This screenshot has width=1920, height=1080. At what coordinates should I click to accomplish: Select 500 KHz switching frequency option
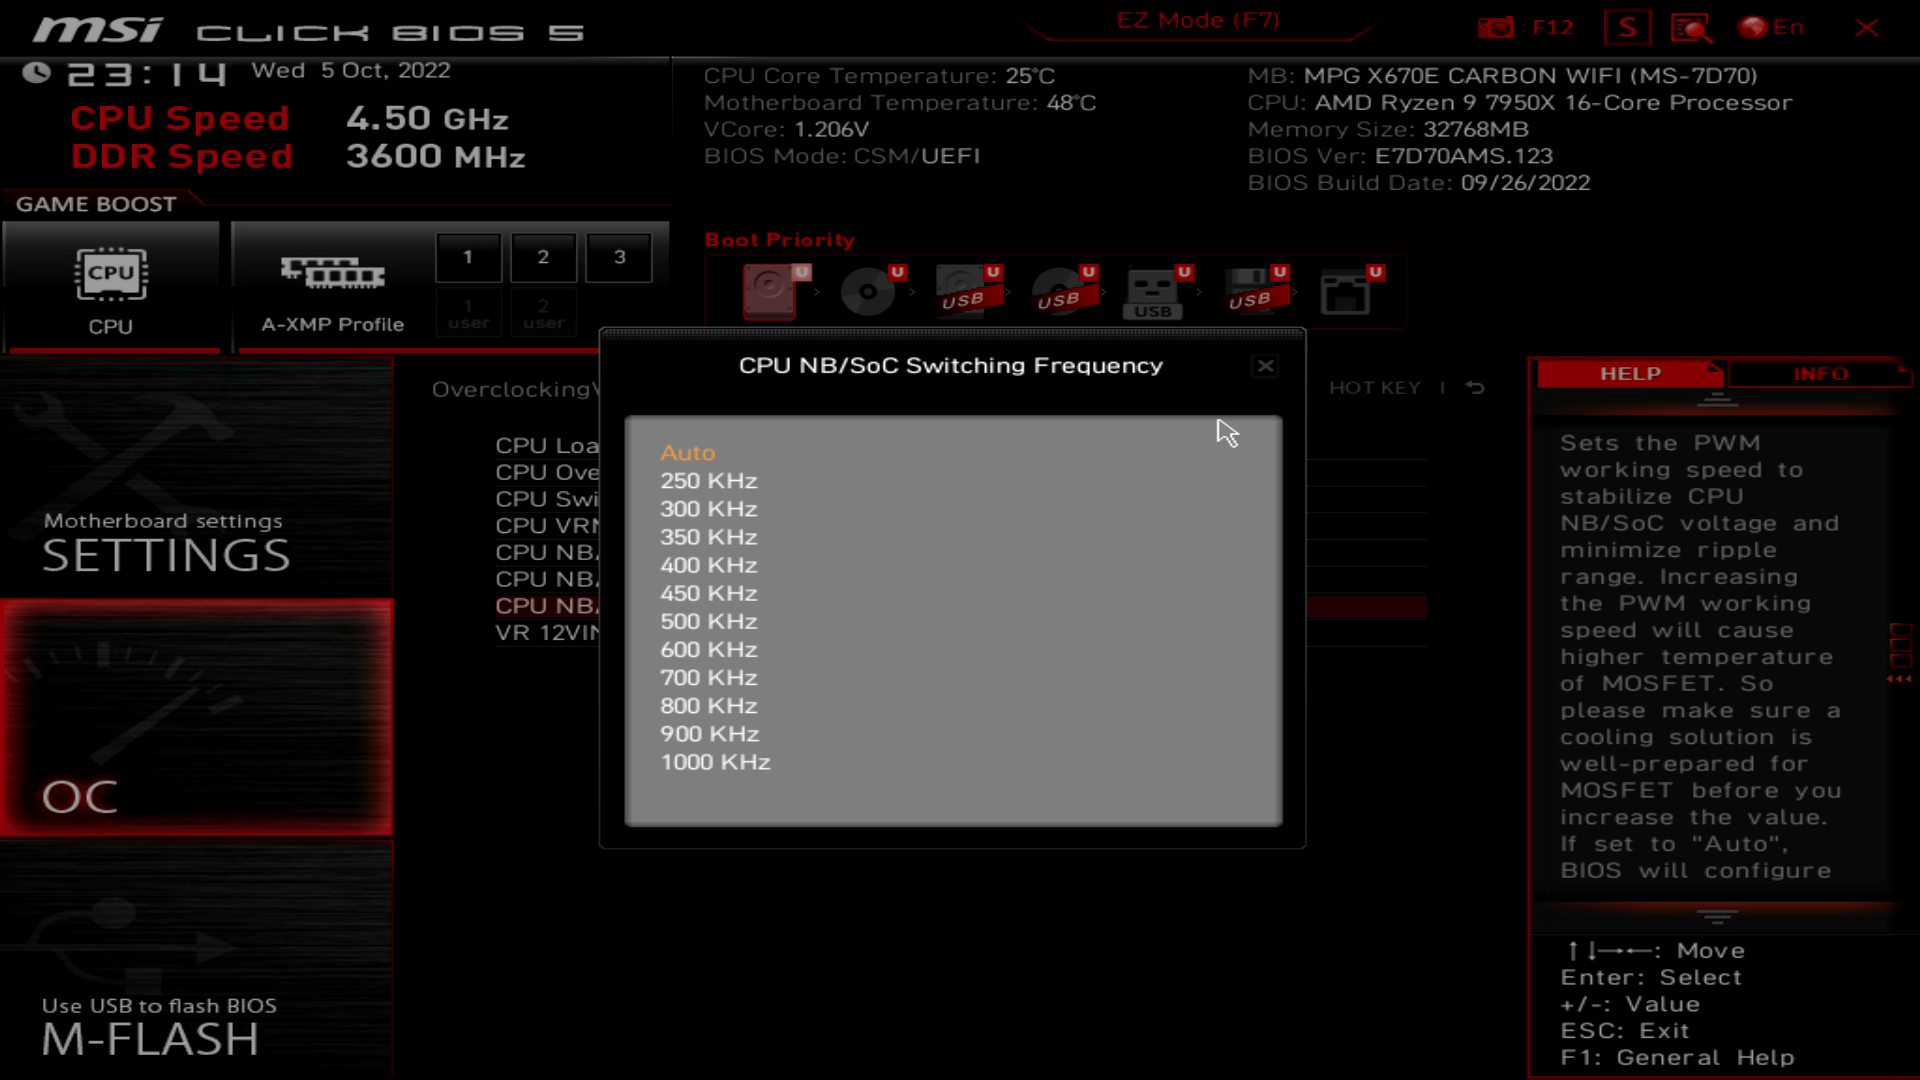click(708, 620)
